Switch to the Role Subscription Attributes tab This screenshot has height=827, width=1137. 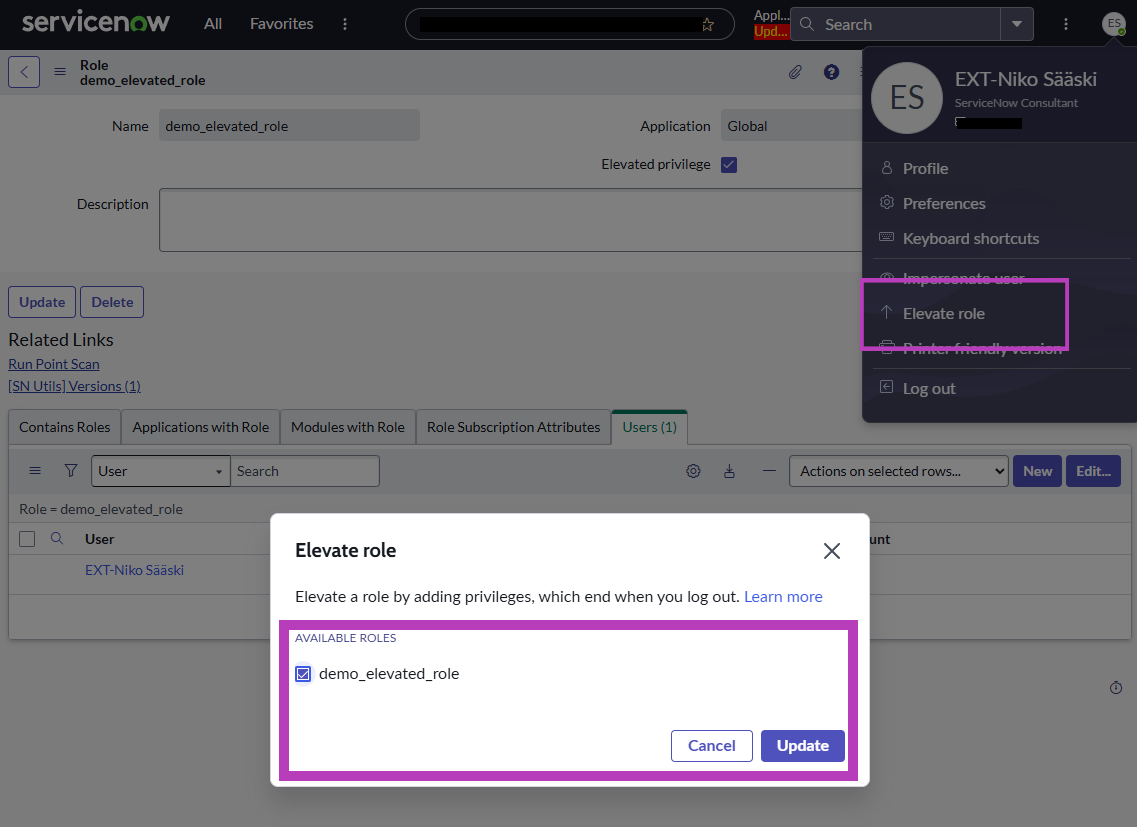(x=513, y=427)
